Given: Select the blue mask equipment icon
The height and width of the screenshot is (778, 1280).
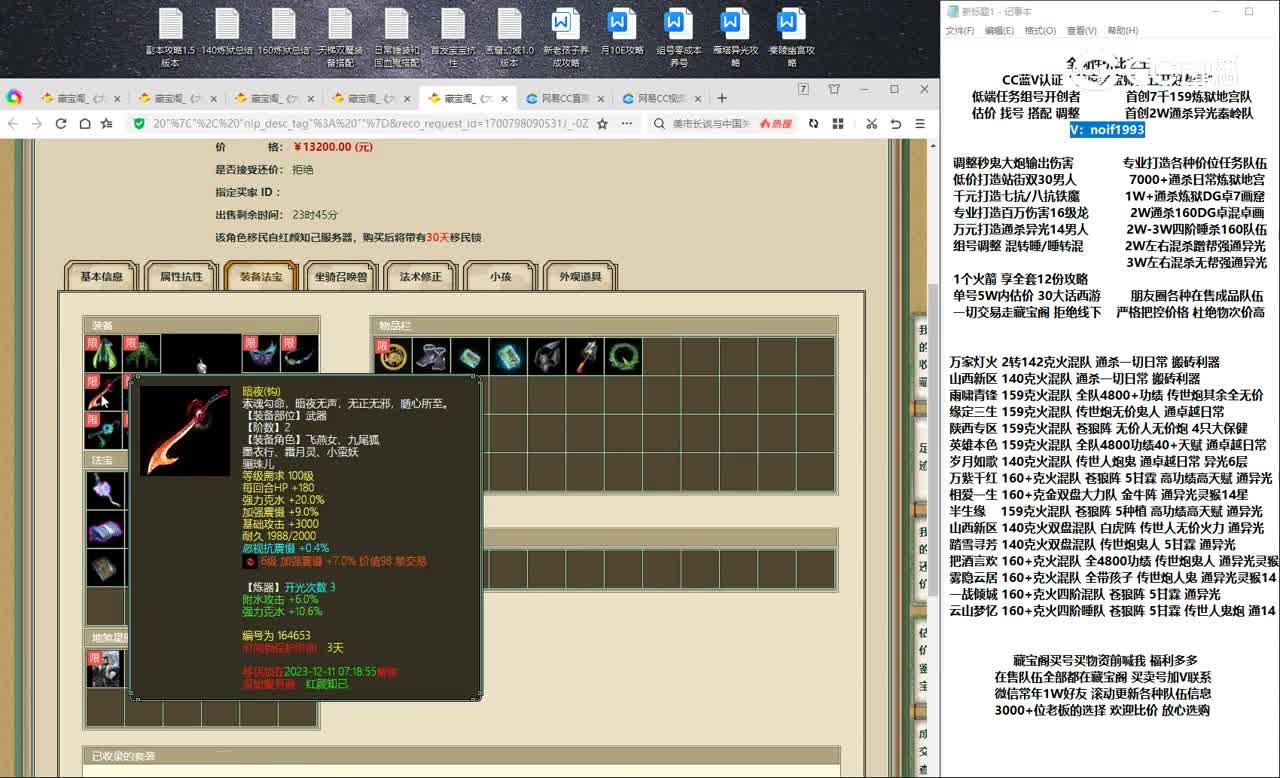Looking at the screenshot, I should [x=260, y=354].
